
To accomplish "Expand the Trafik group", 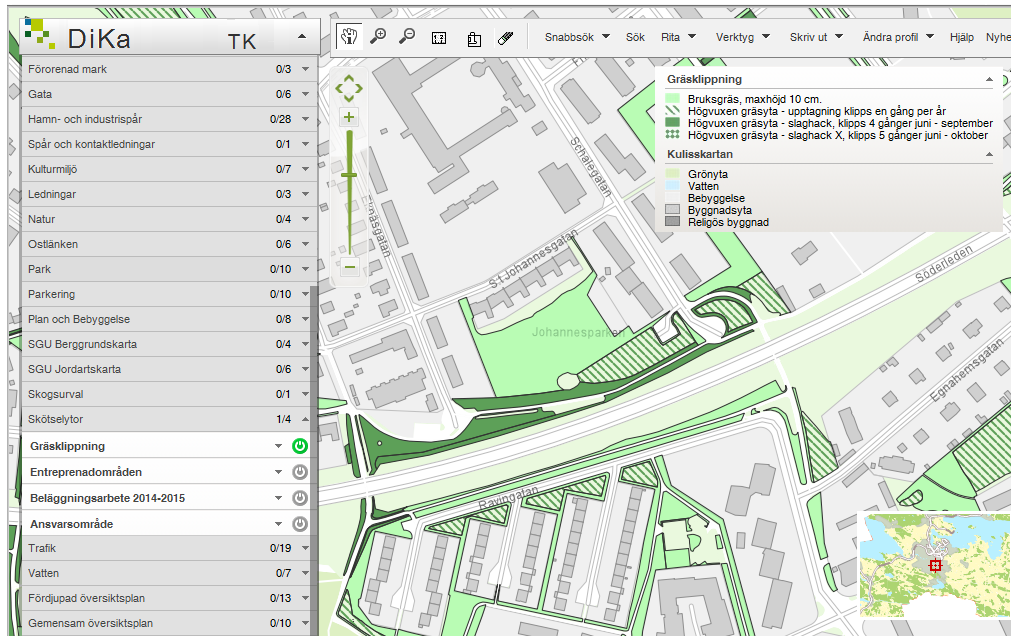I will tap(305, 548).
